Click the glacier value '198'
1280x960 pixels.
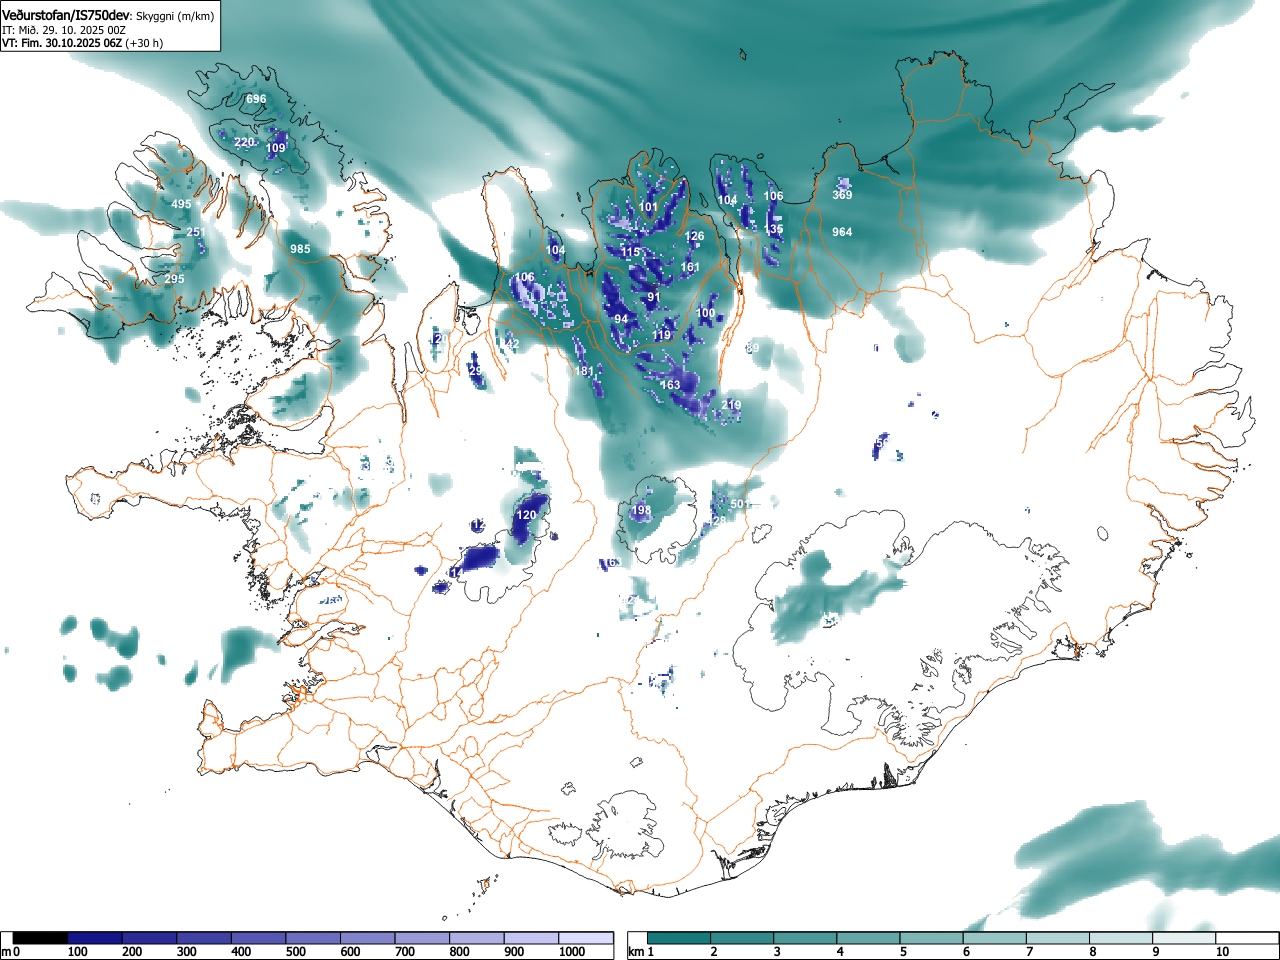[x=641, y=510]
